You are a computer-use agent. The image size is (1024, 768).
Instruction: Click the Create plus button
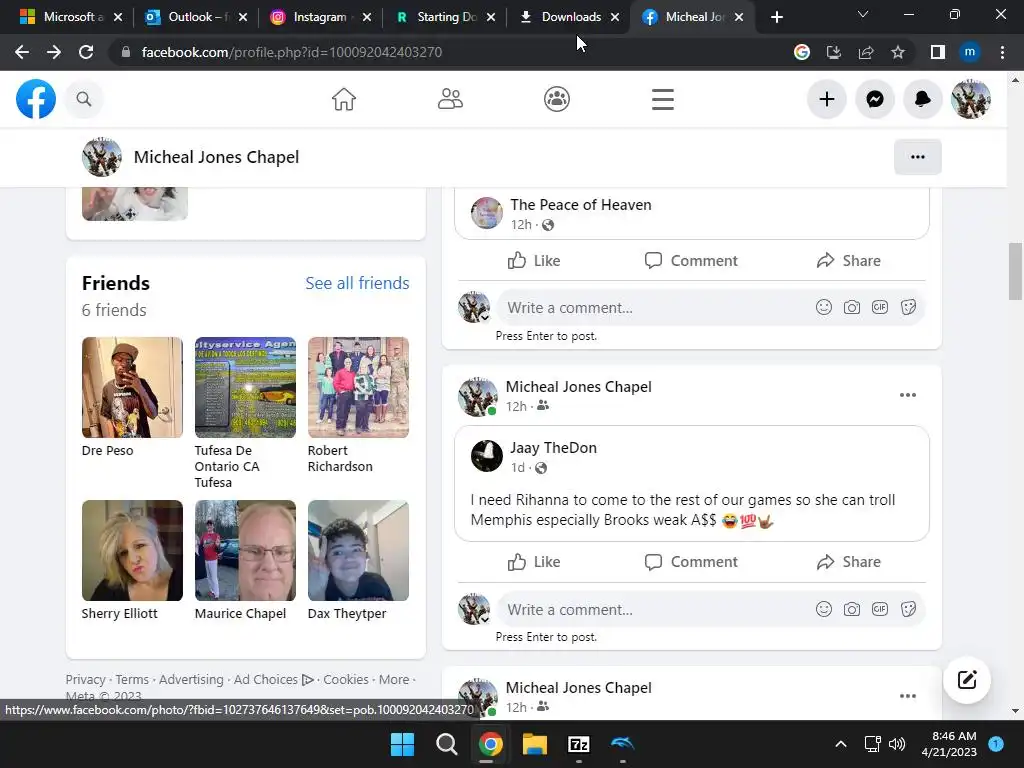(827, 99)
